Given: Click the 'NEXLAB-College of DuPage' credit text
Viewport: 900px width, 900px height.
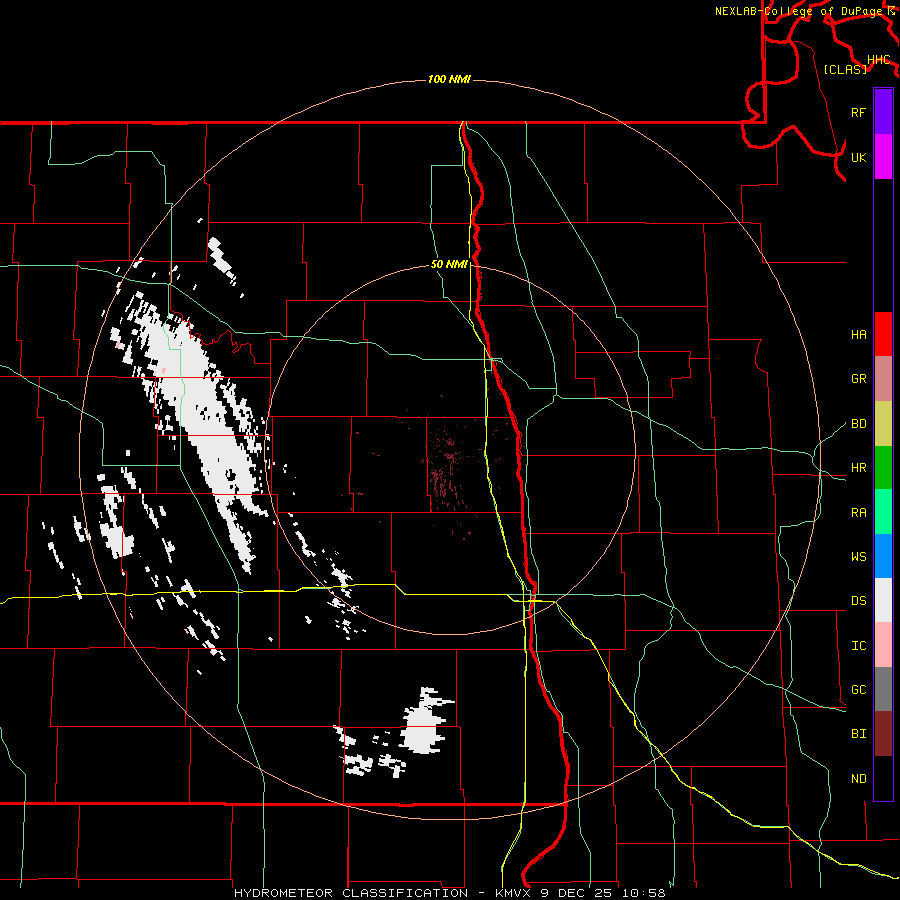Looking at the screenshot, I should pyautogui.click(x=800, y=11).
